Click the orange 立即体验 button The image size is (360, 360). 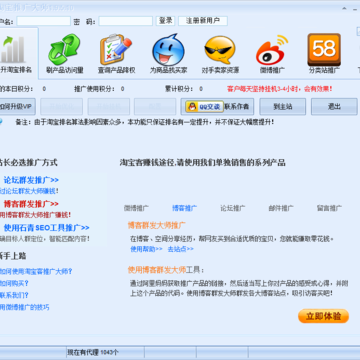pos(323,316)
